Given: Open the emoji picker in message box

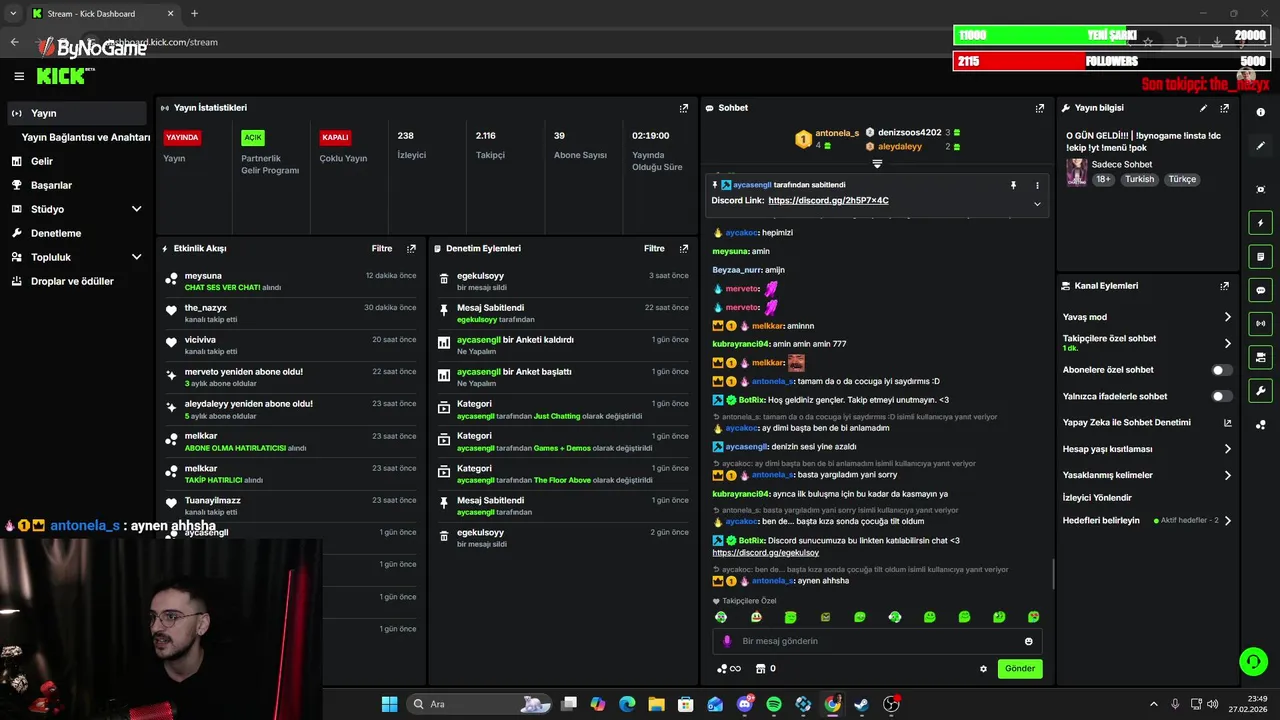Looking at the screenshot, I should pos(1028,641).
